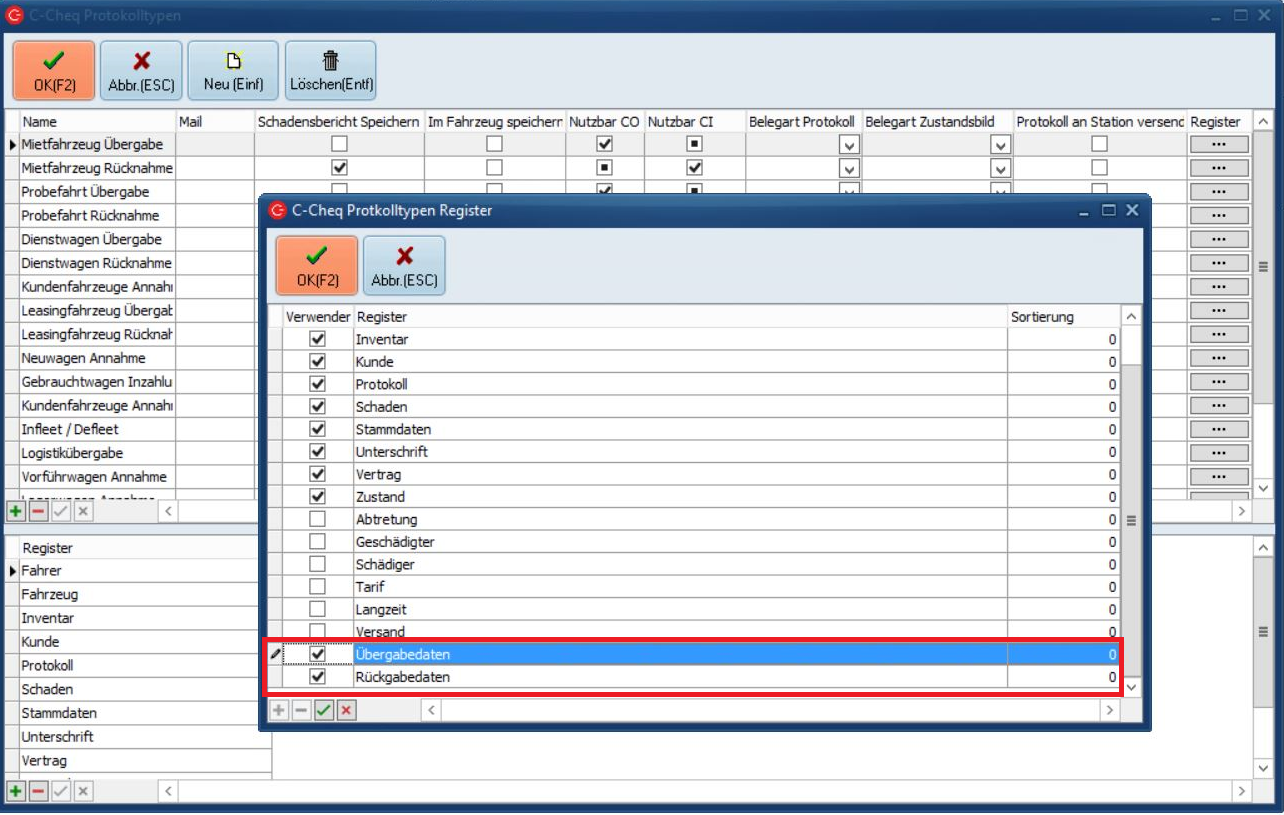
Task: Click red minus icon in bottom Register list navigator
Action: pos(38,791)
